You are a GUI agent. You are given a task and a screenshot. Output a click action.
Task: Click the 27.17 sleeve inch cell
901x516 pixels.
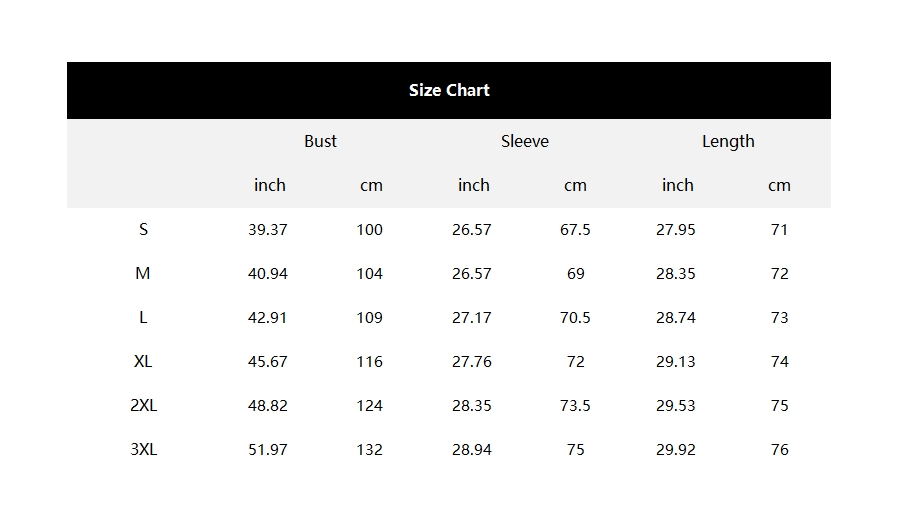[472, 318]
